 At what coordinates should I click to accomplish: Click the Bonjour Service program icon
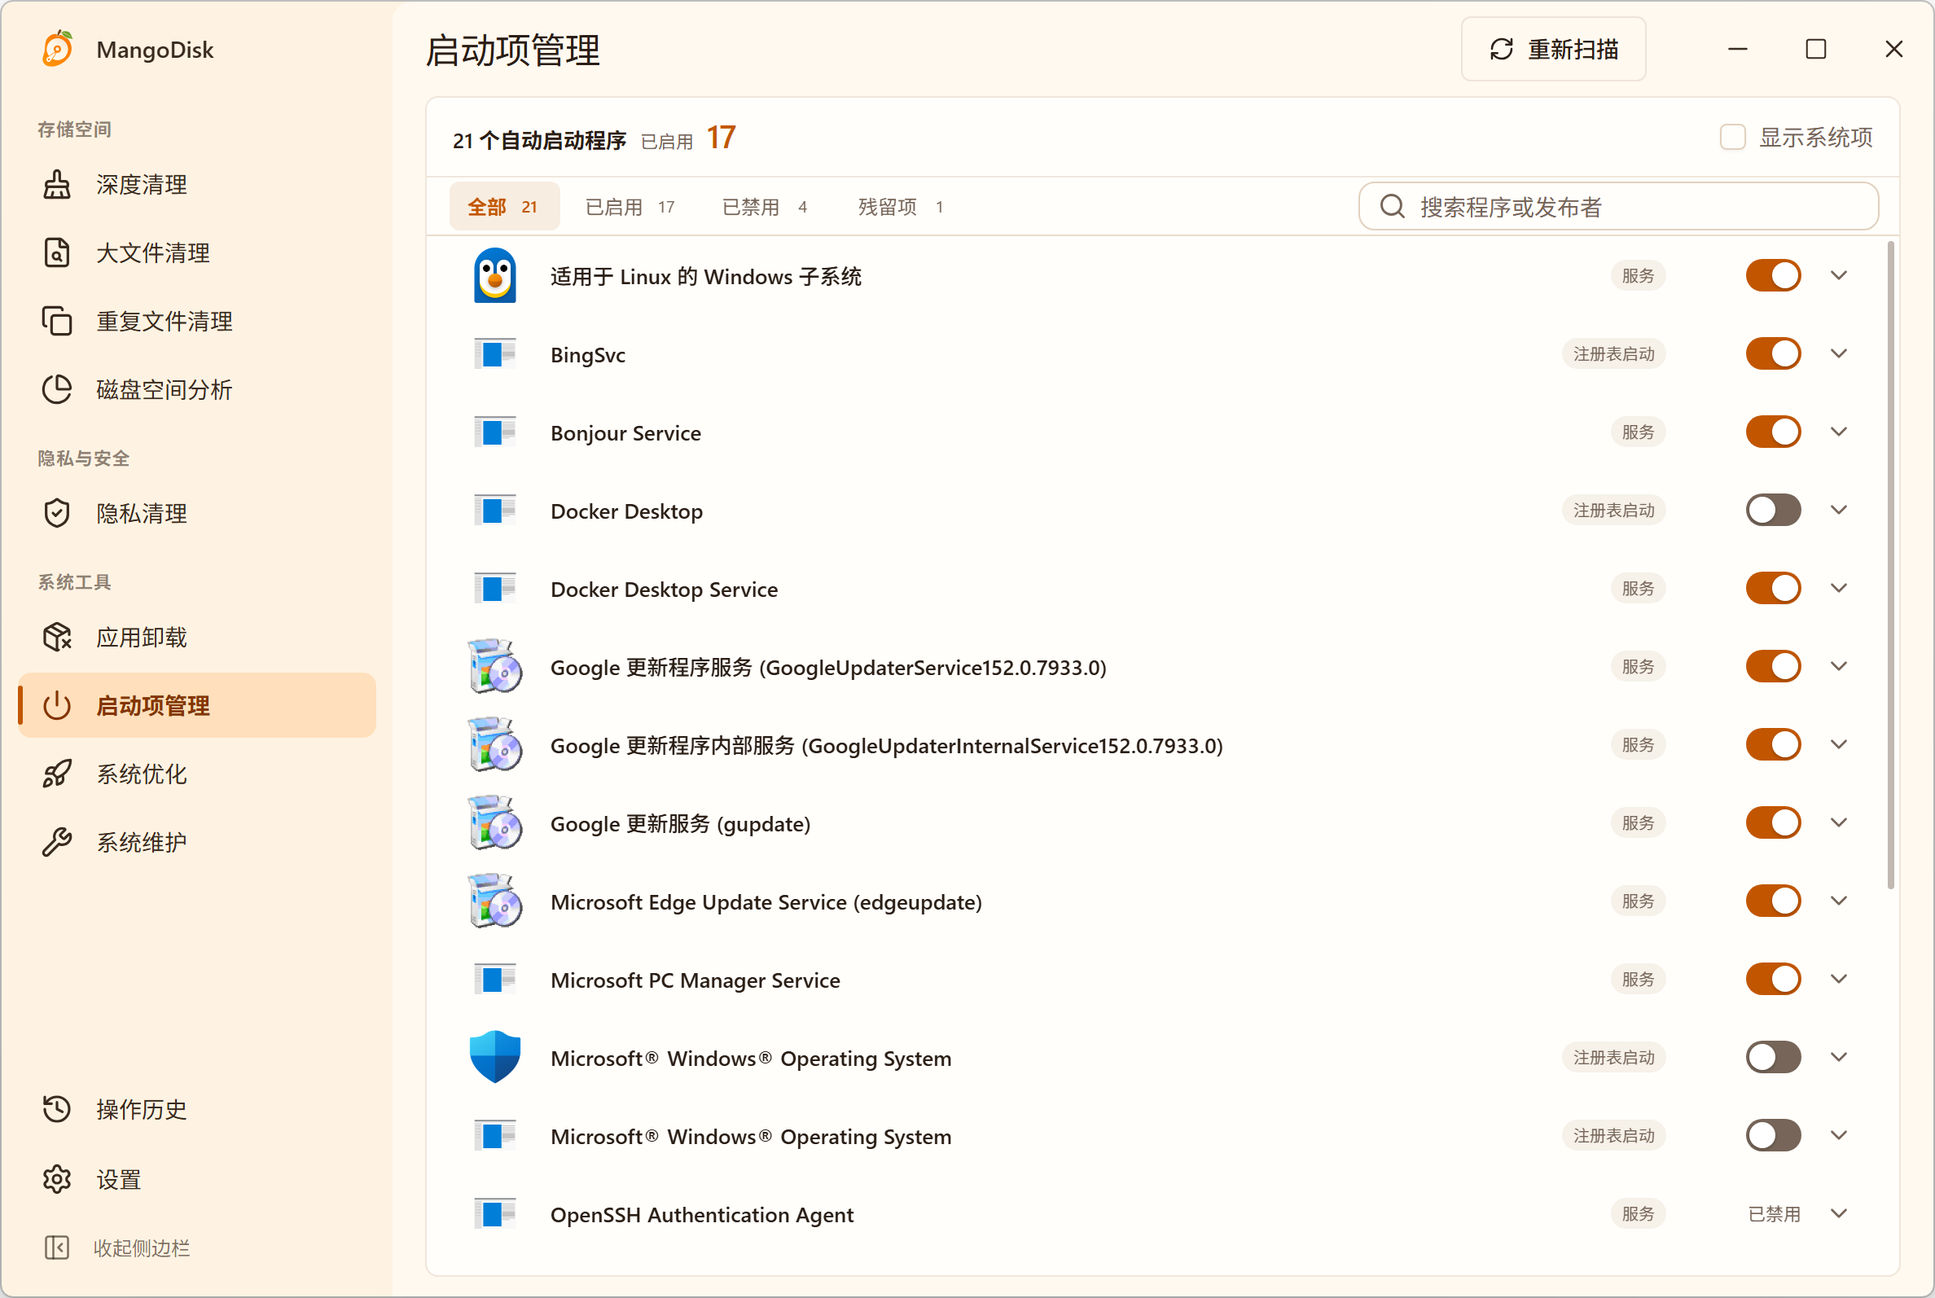pyautogui.click(x=495, y=431)
